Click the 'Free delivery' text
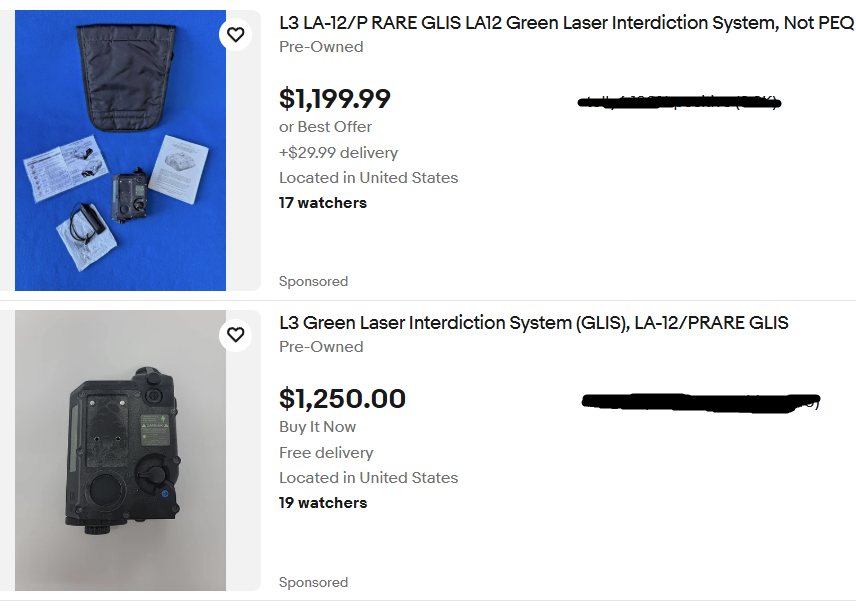 click(326, 452)
